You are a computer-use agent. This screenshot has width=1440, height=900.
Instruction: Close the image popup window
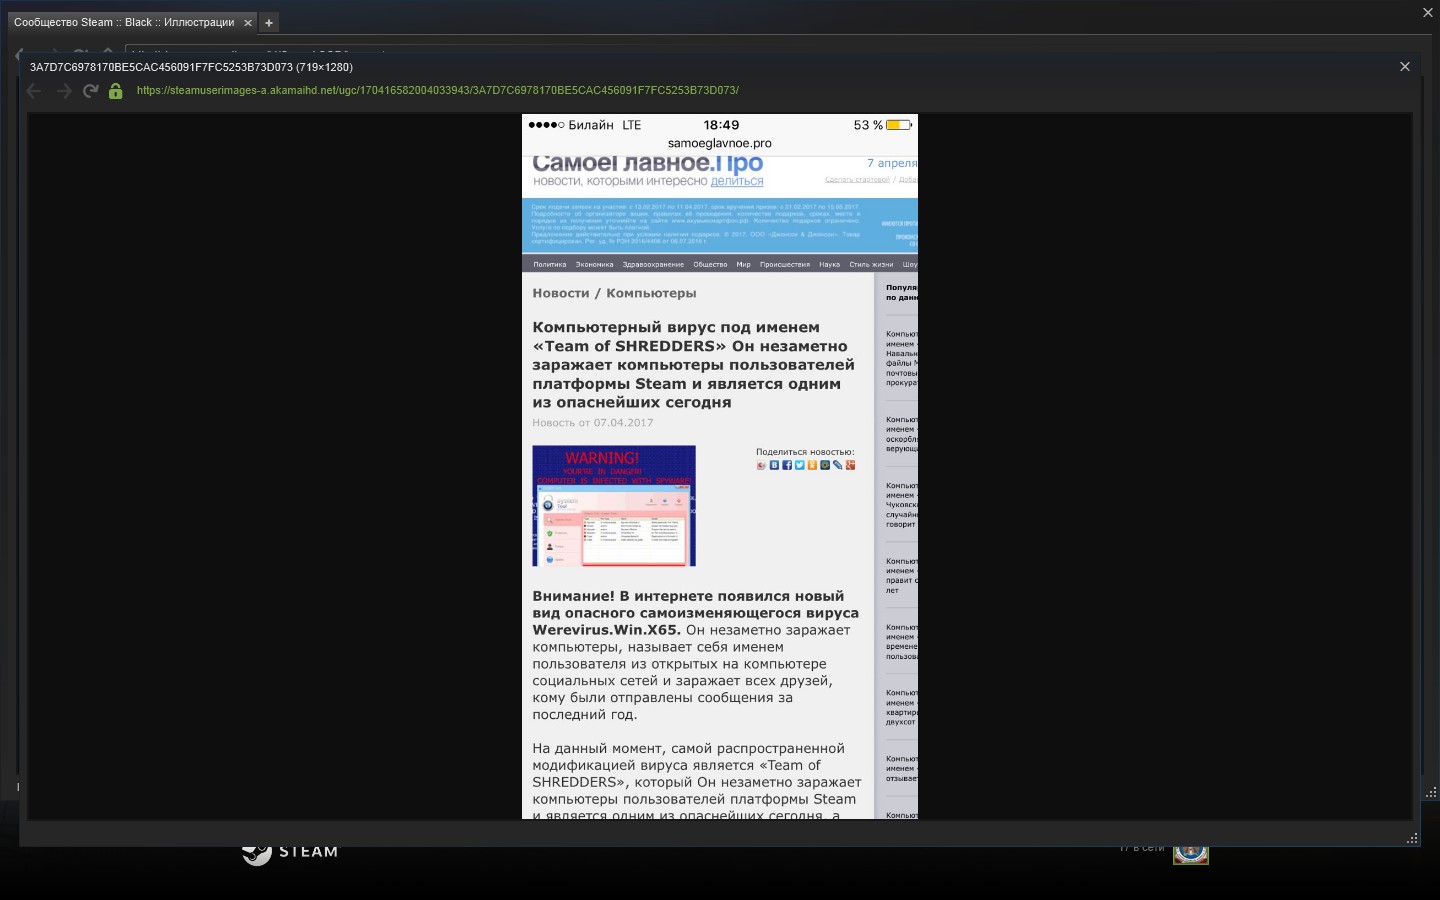[1405, 67]
